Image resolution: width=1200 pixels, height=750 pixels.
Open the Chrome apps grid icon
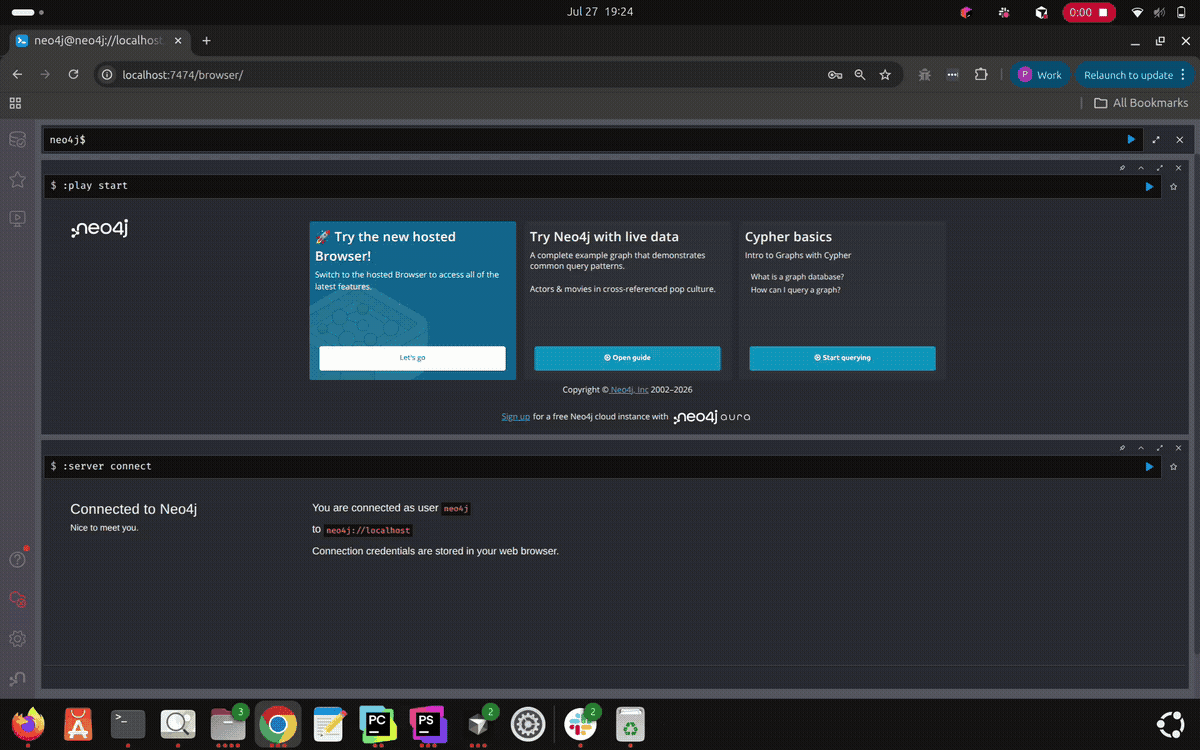15,103
